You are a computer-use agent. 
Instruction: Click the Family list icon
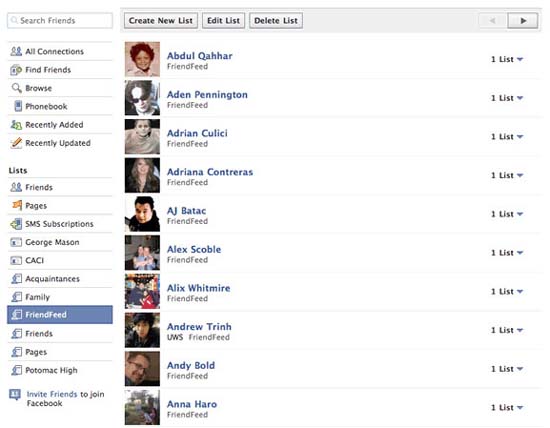click(16, 297)
